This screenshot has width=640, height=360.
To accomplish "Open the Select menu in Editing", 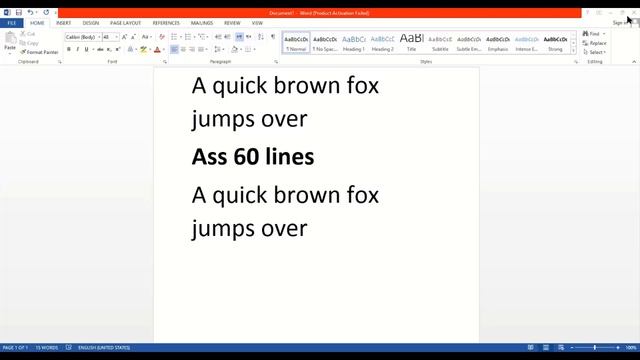I will coord(594,52).
